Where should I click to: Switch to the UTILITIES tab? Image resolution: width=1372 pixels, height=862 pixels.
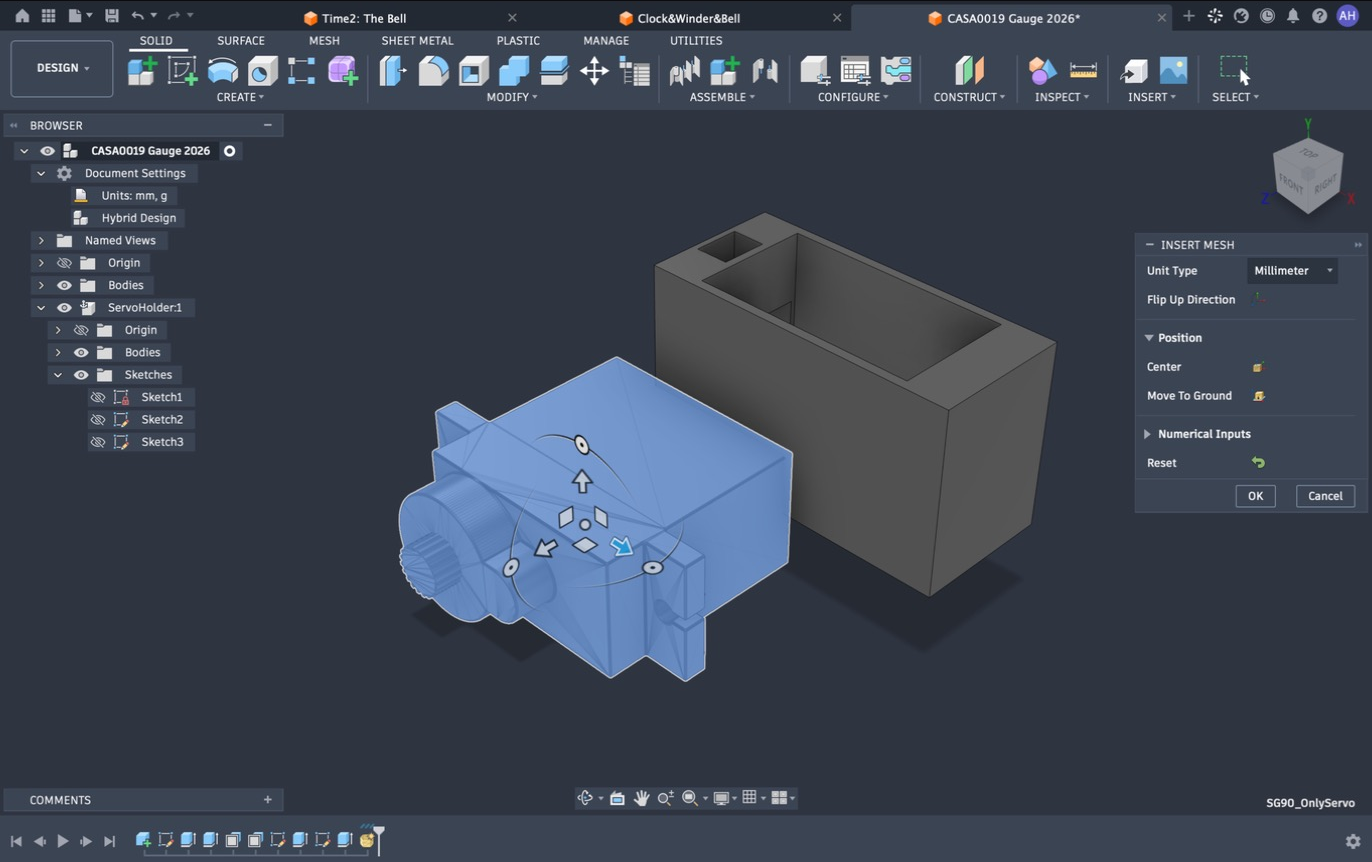(696, 41)
